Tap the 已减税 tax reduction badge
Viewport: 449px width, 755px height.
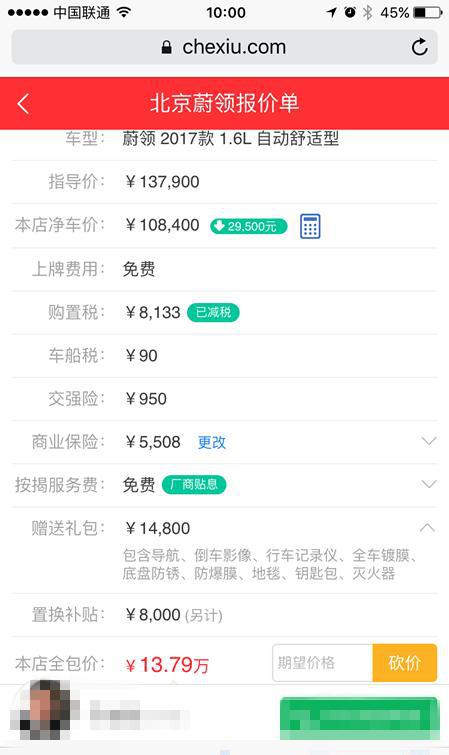213,312
